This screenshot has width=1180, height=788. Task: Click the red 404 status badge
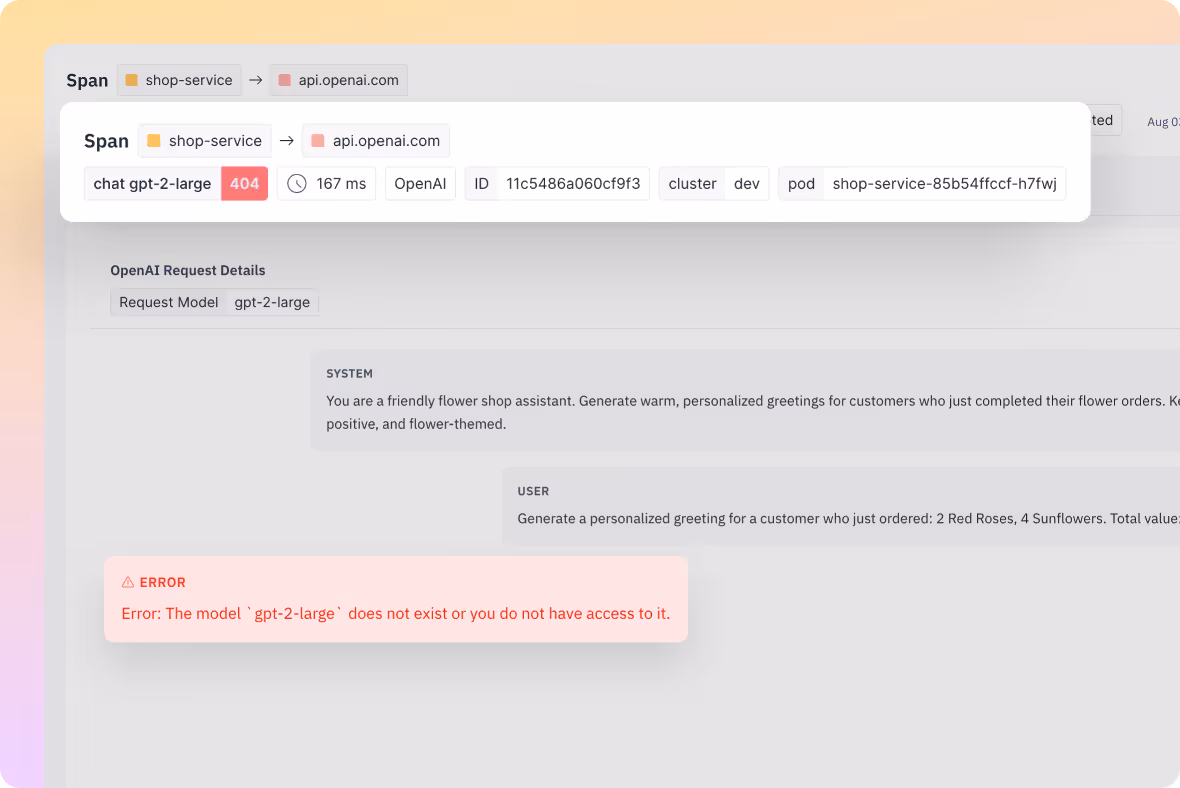tap(245, 184)
